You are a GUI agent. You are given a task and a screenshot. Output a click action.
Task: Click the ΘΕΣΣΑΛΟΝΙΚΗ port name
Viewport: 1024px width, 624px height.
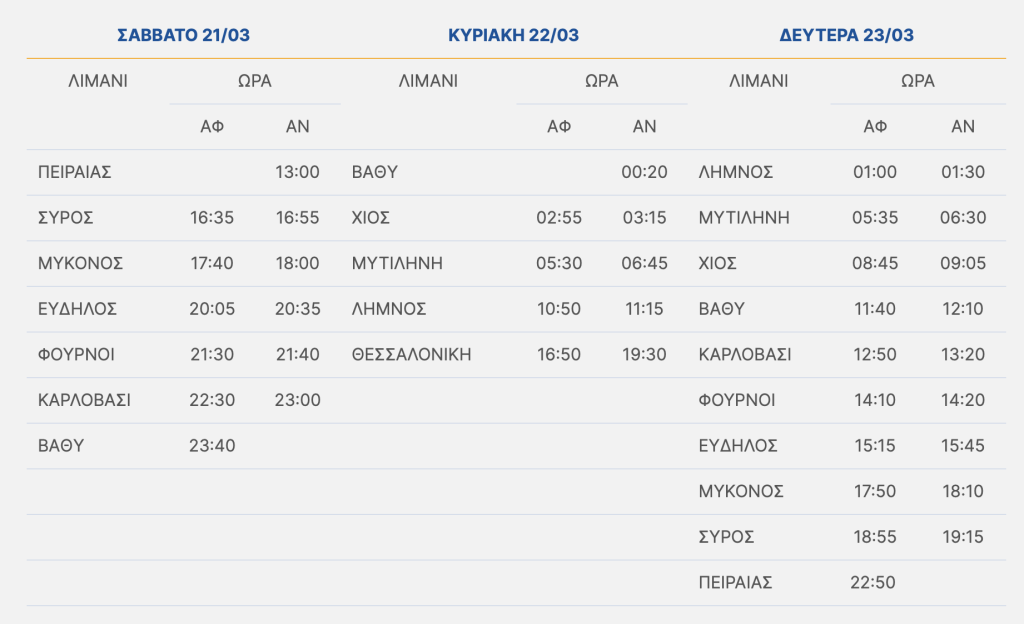click(411, 354)
